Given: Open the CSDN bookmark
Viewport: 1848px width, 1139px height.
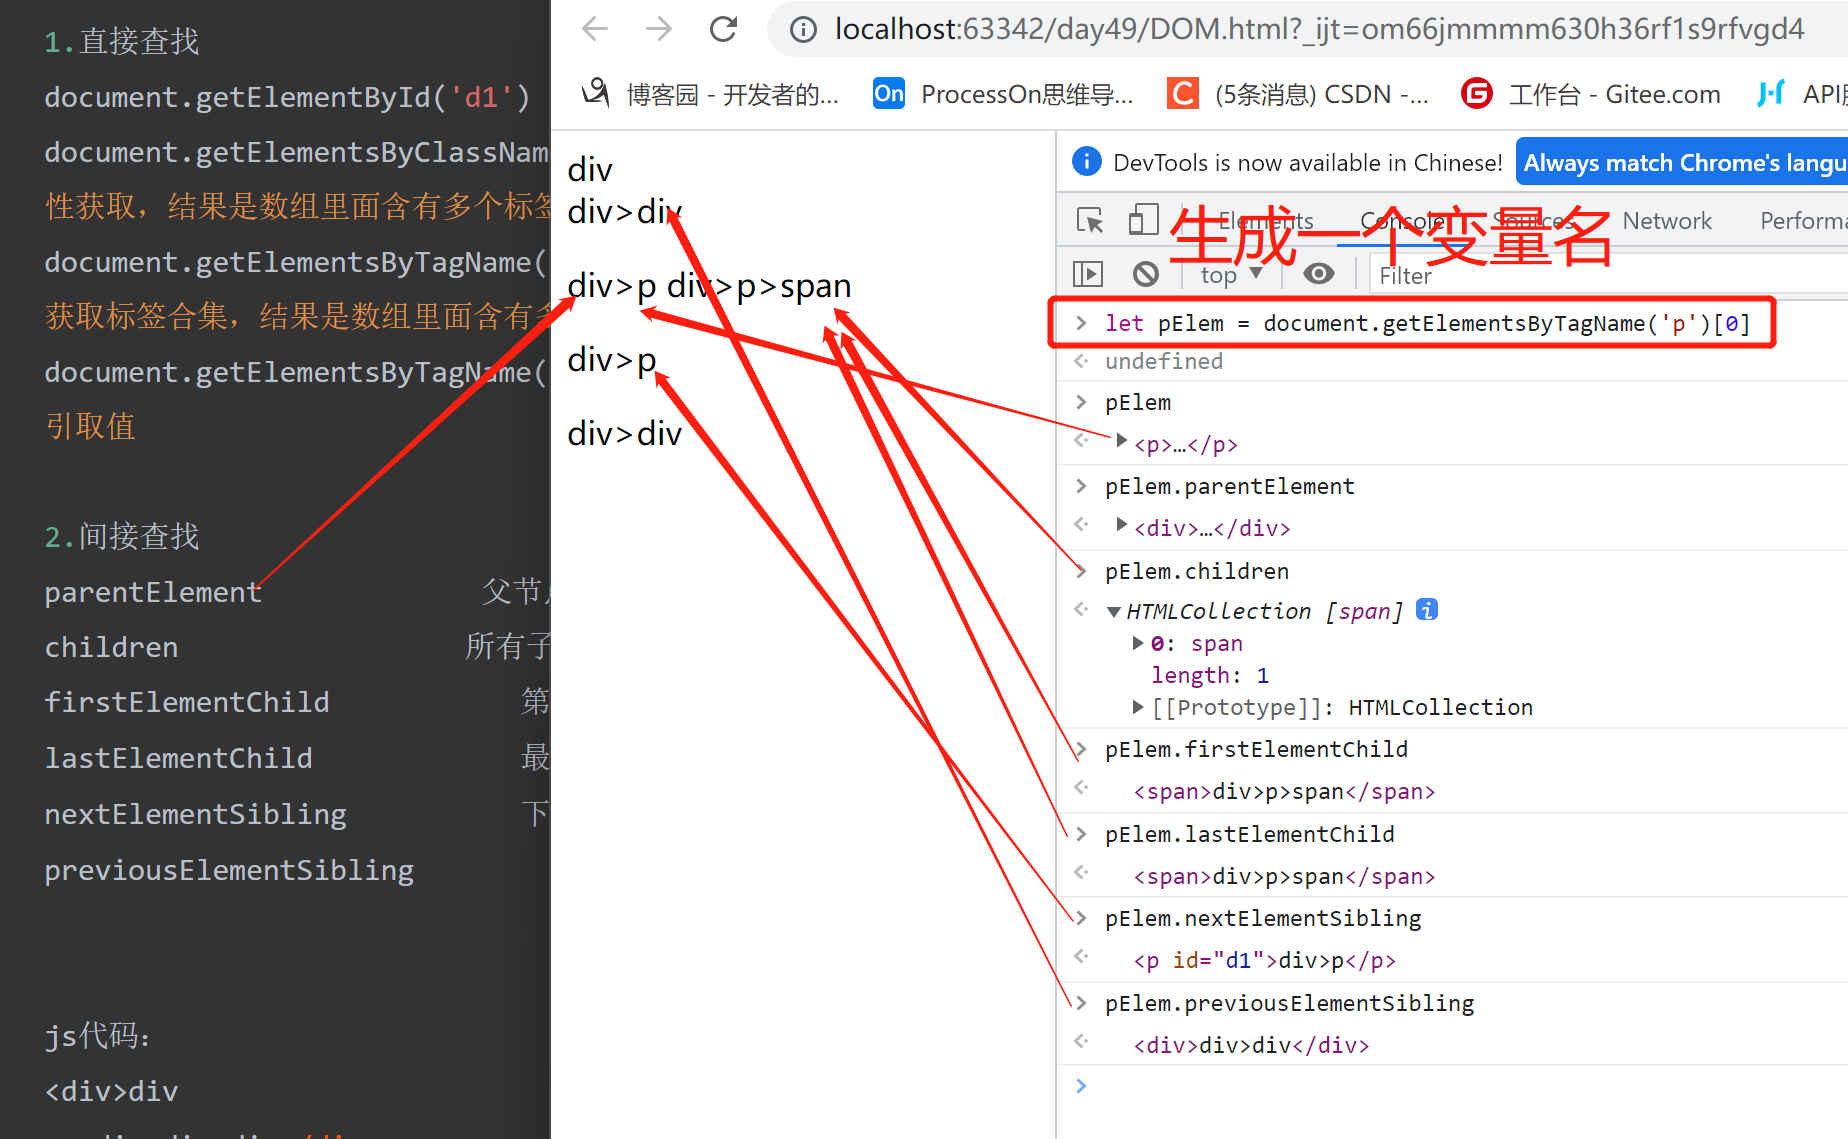Looking at the screenshot, I should tap(1298, 94).
